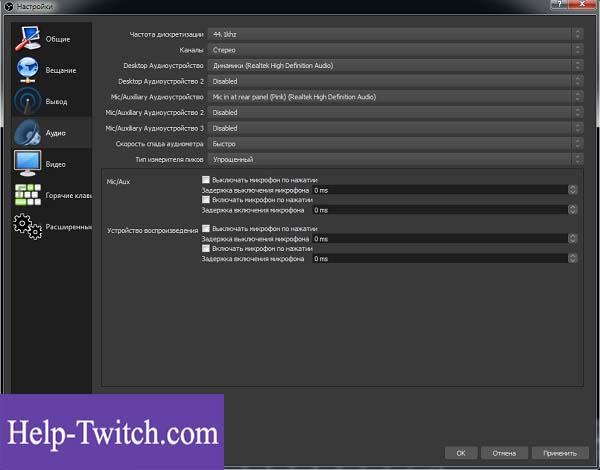The width and height of the screenshot is (600, 470).
Task: Click the OBS logo in title bar
Action: point(8,7)
